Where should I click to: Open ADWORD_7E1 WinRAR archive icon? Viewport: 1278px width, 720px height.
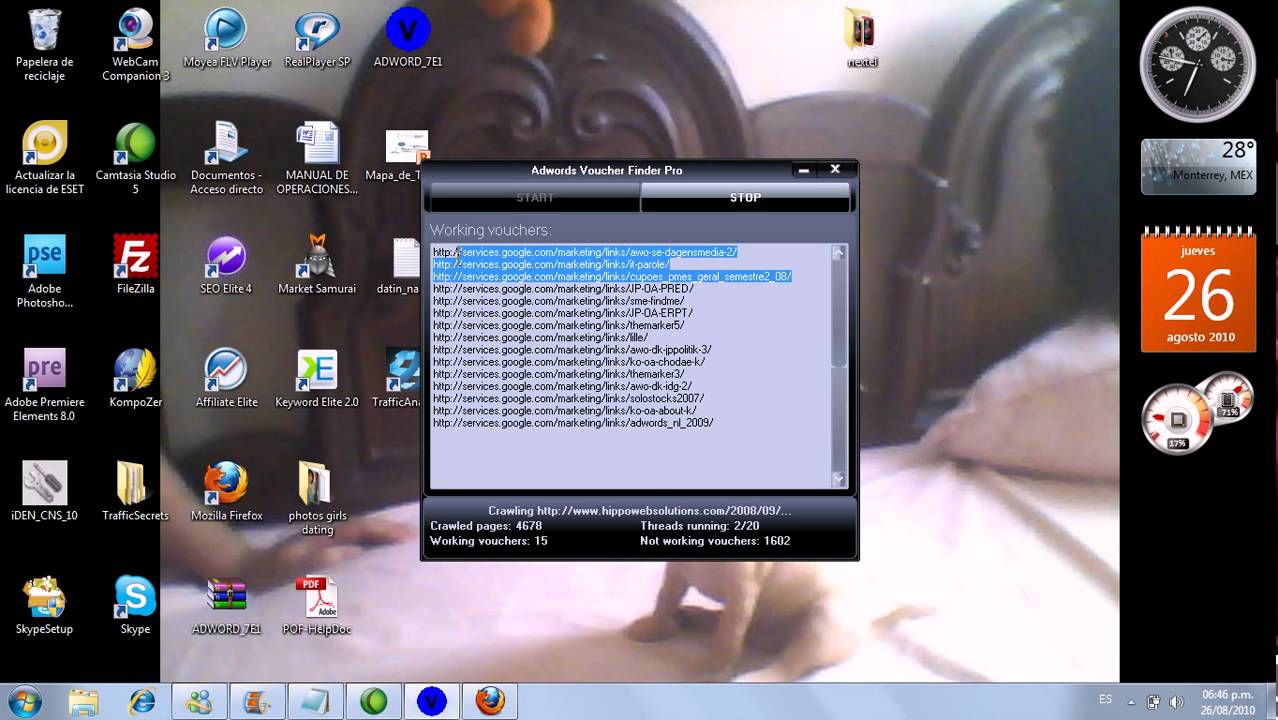(x=226, y=605)
